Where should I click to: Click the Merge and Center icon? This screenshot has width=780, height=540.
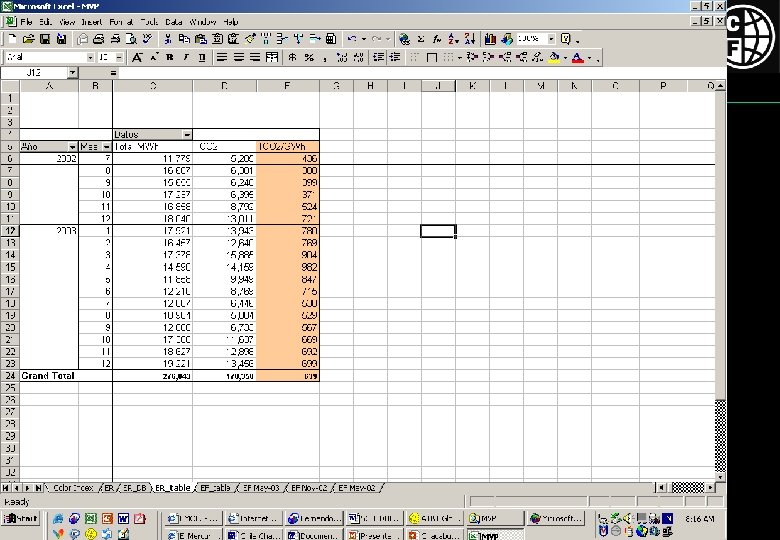click(x=272, y=58)
